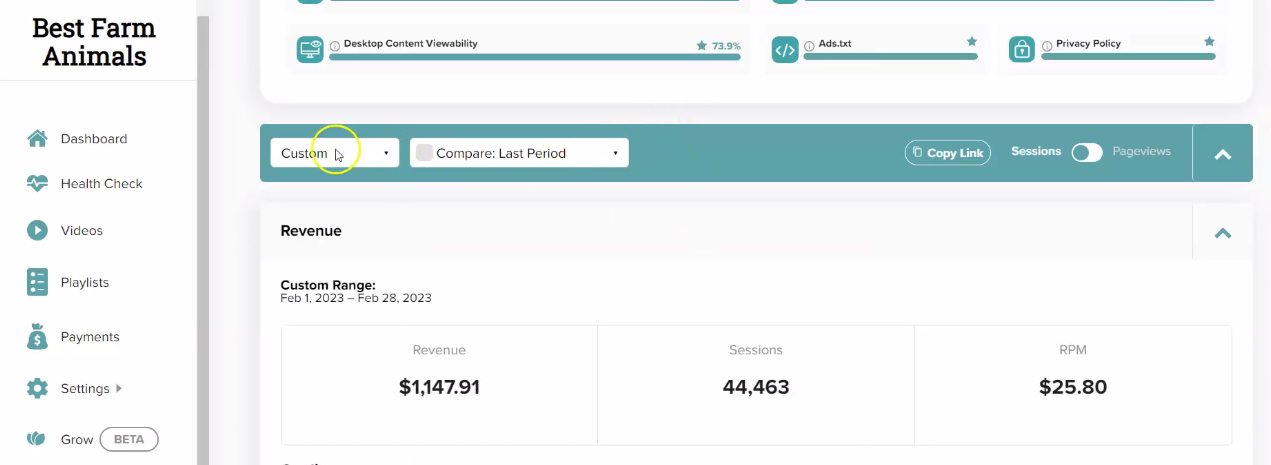Image resolution: width=1271 pixels, height=465 pixels.
Task: Select Pageviews label in filter bar
Action: pos(1141,152)
